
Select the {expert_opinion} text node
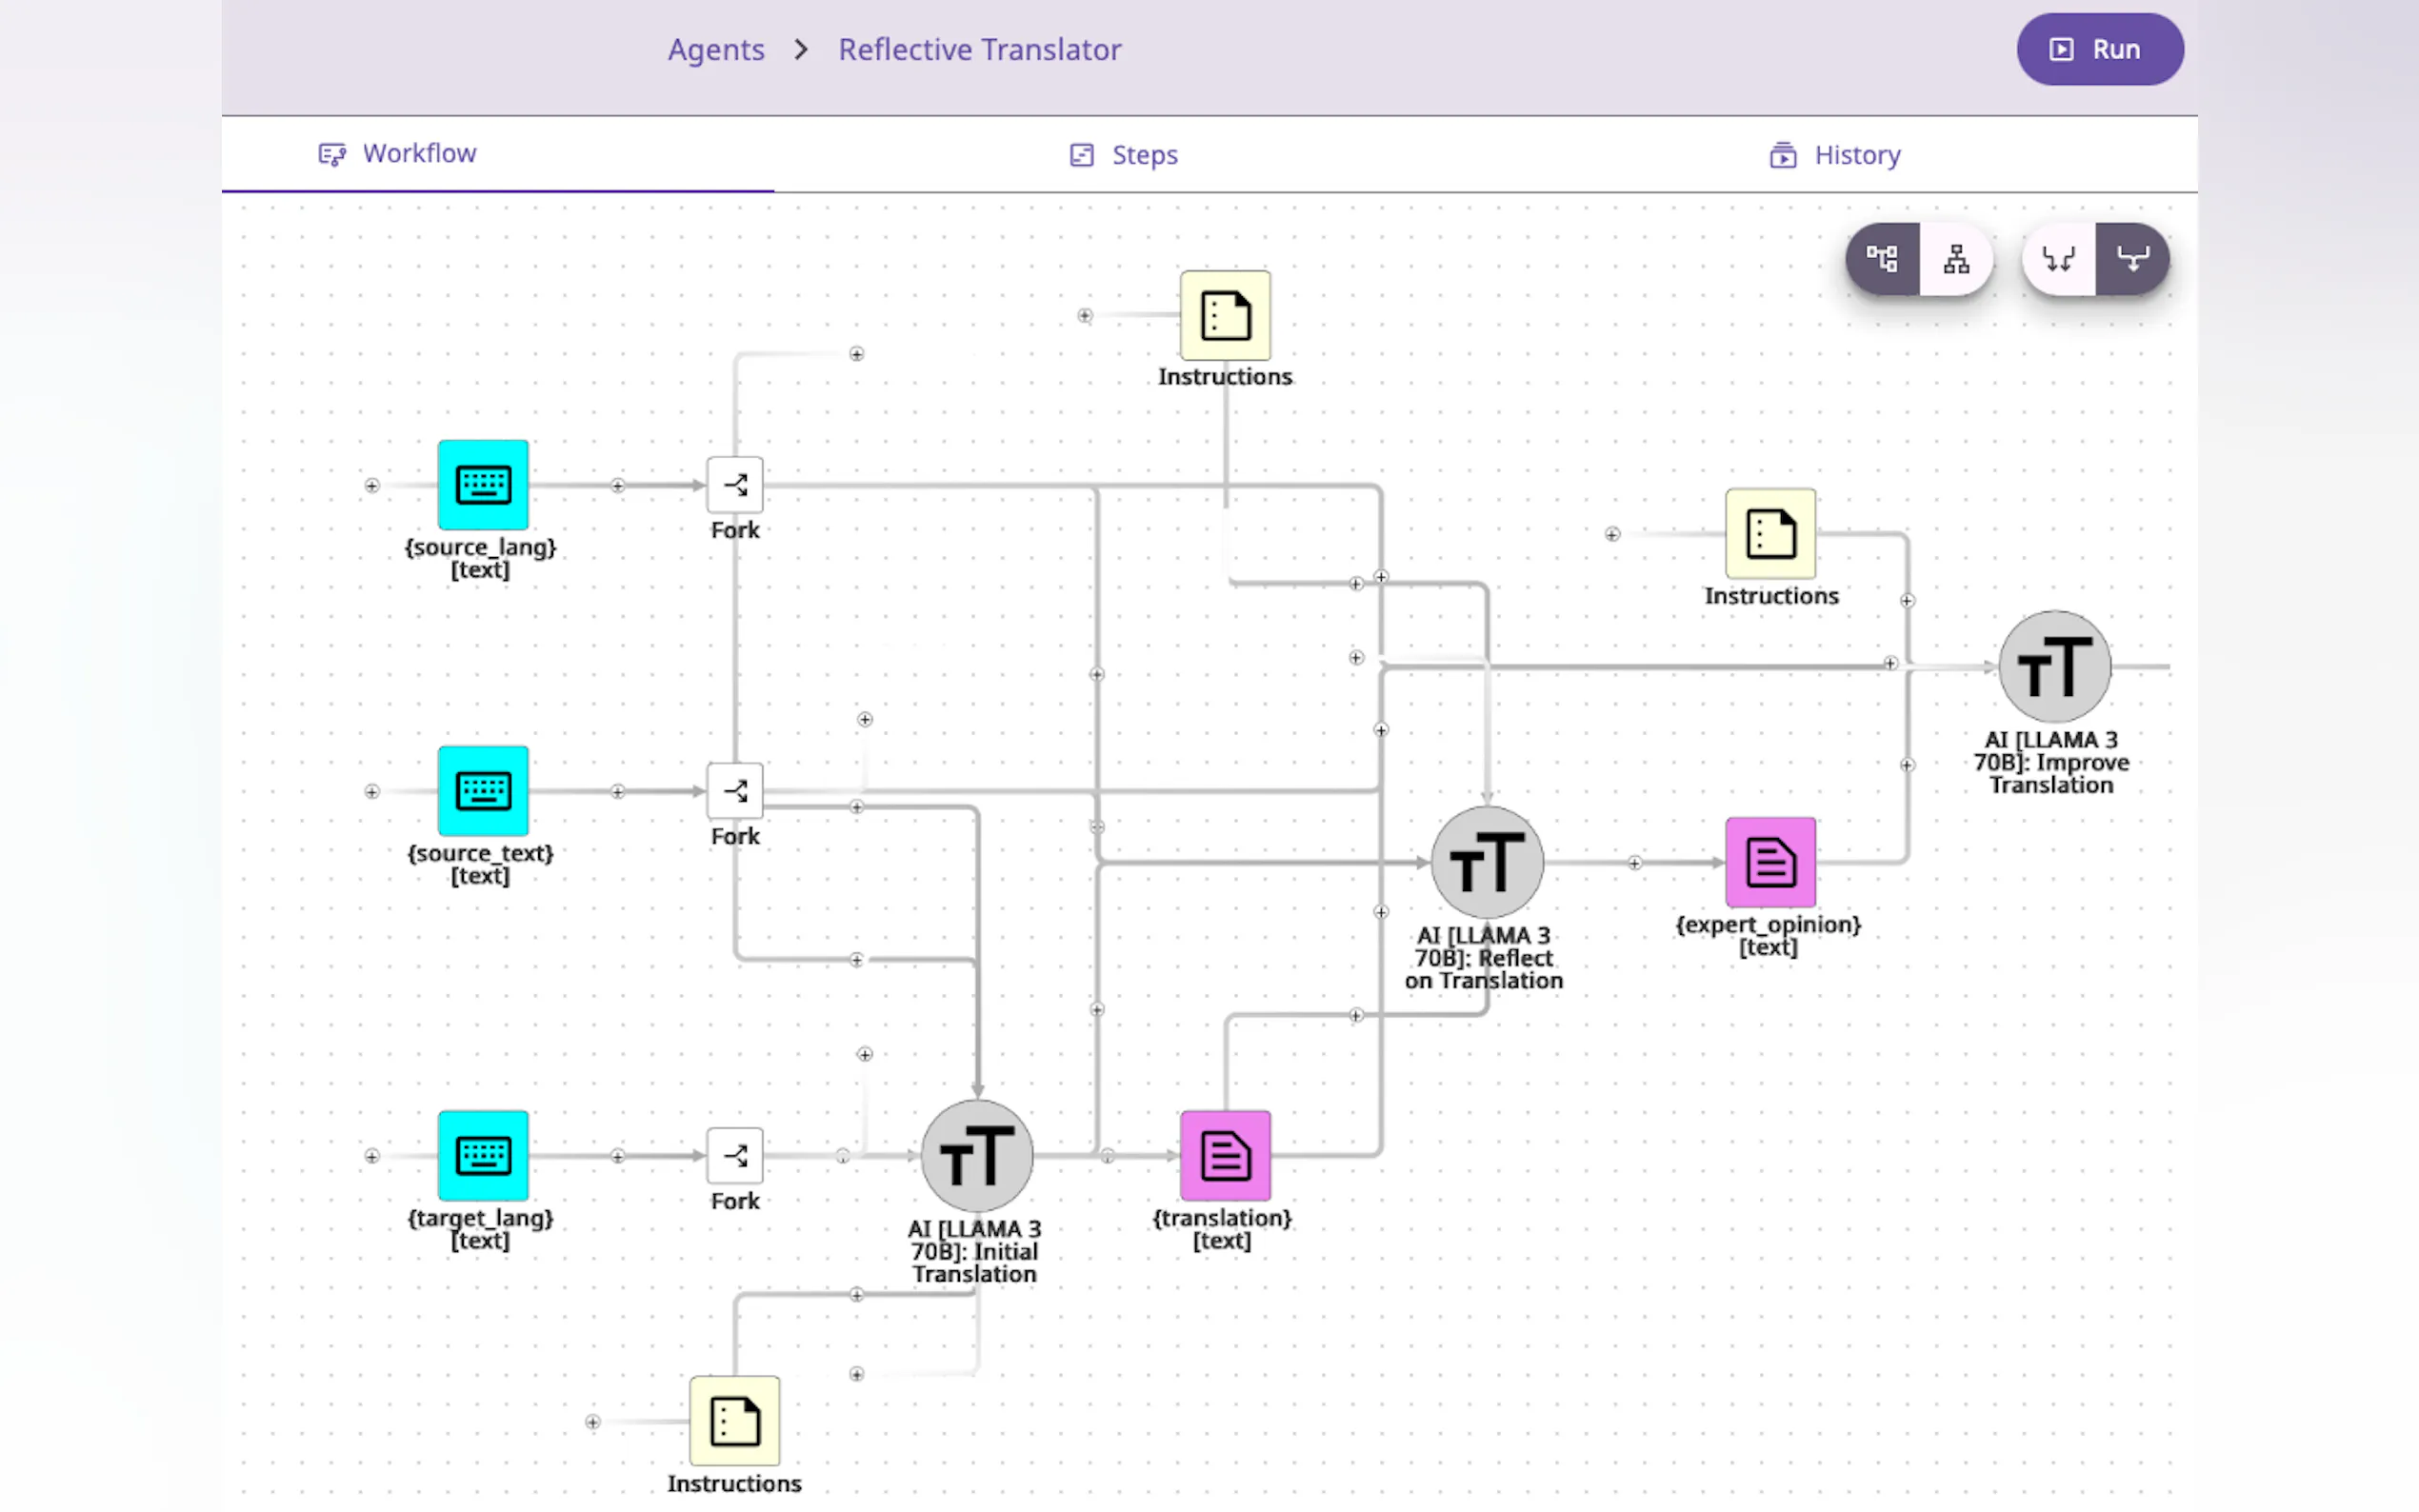point(1770,862)
